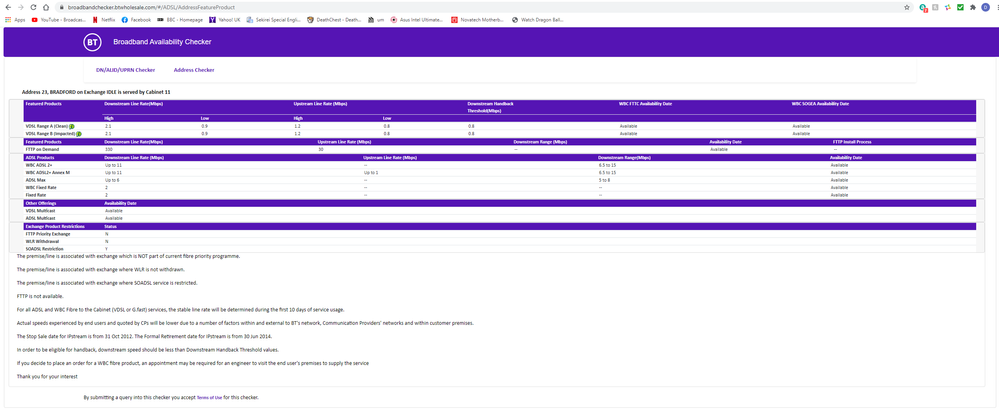Click the 'FTTP Priority Exchange' row label
Screen dimensions: 999x419
[47, 234]
